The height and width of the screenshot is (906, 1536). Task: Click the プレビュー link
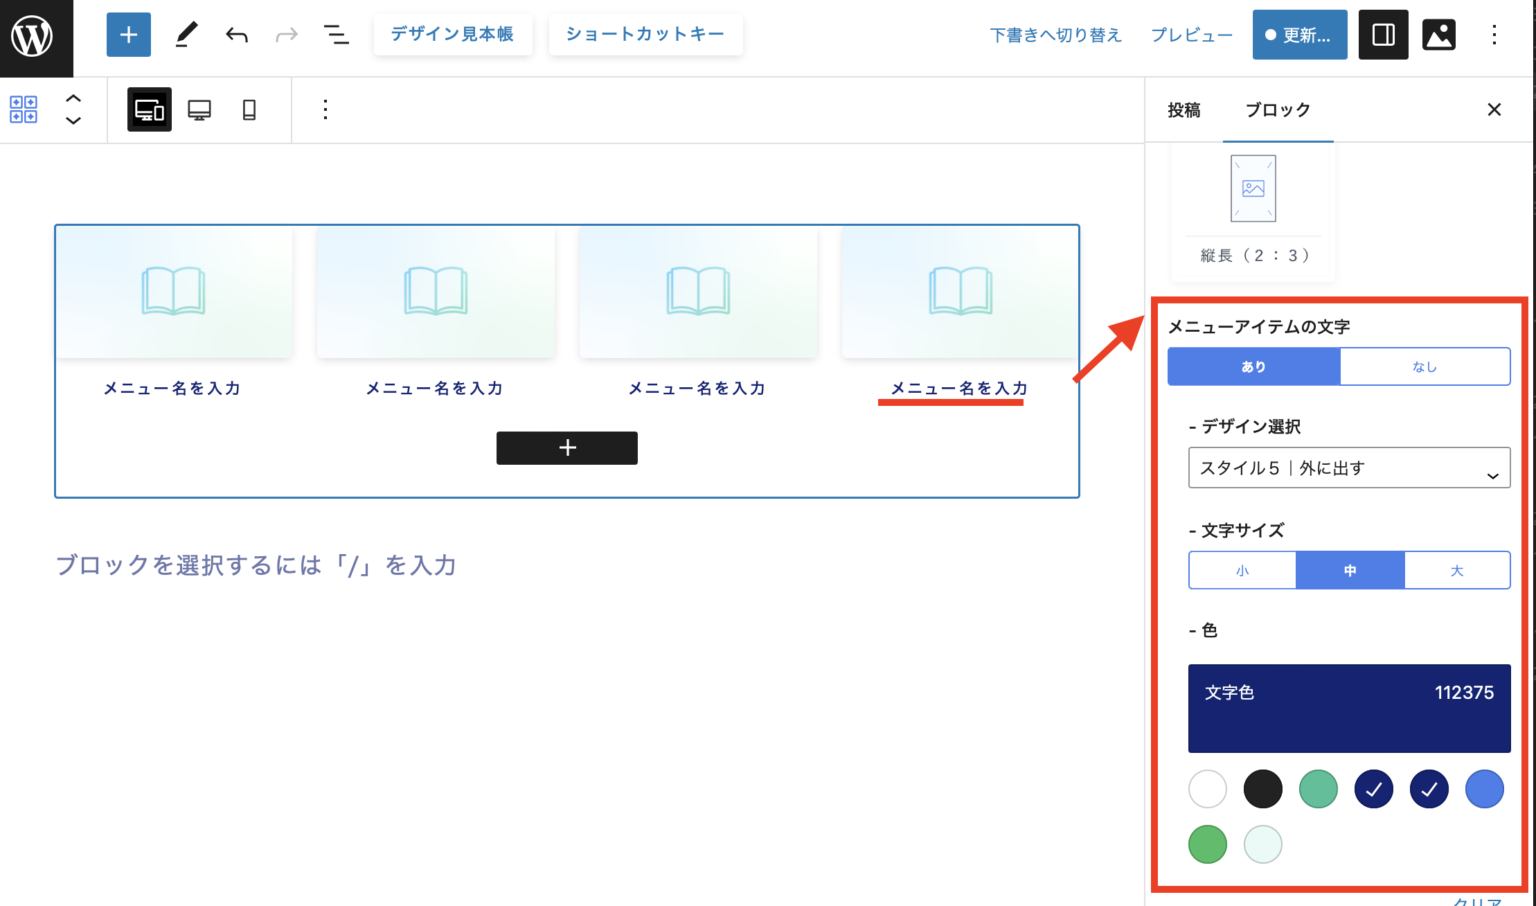coord(1191,34)
